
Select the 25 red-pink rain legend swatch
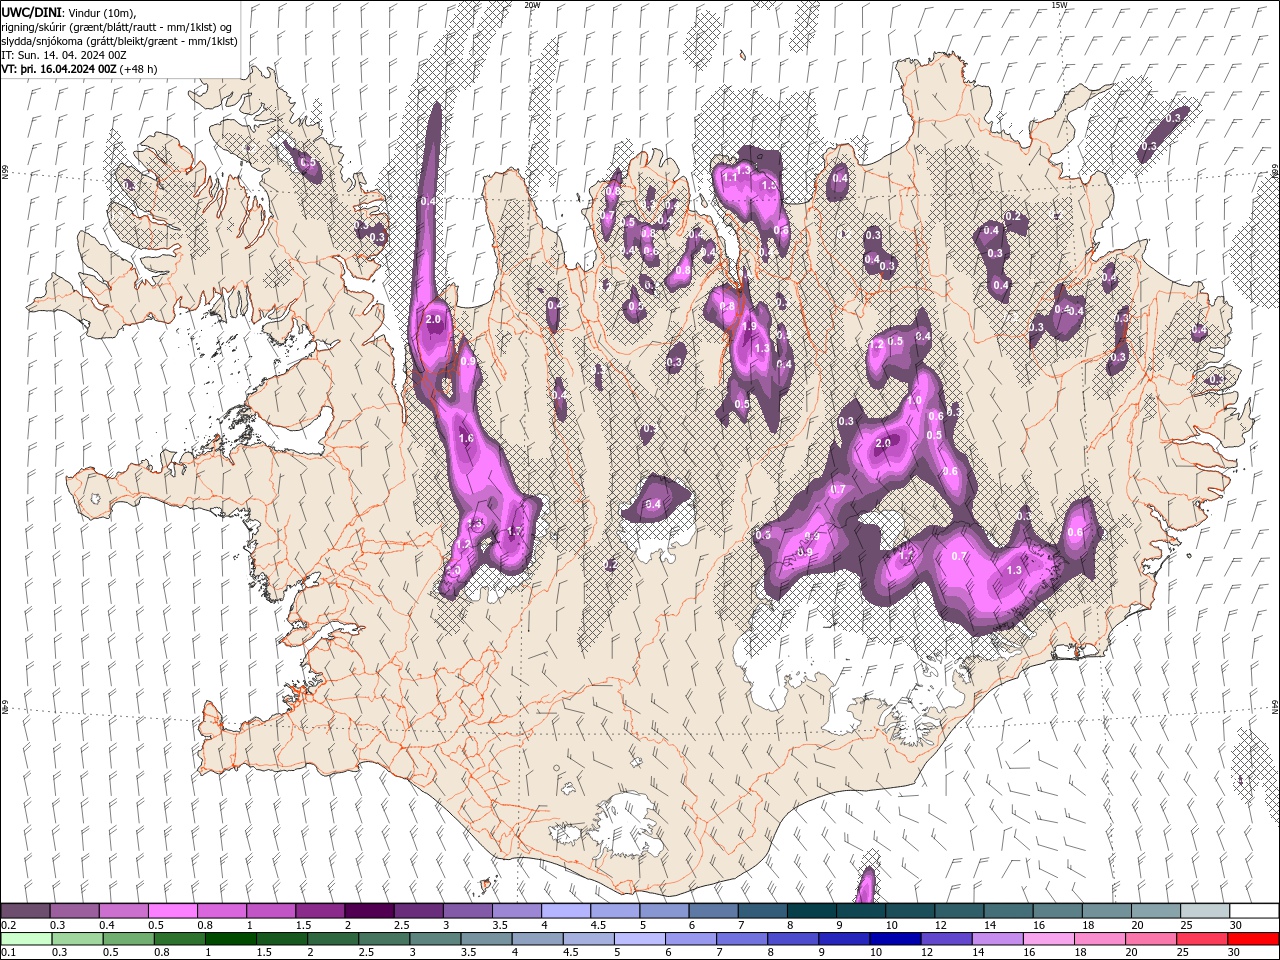[1202, 939]
